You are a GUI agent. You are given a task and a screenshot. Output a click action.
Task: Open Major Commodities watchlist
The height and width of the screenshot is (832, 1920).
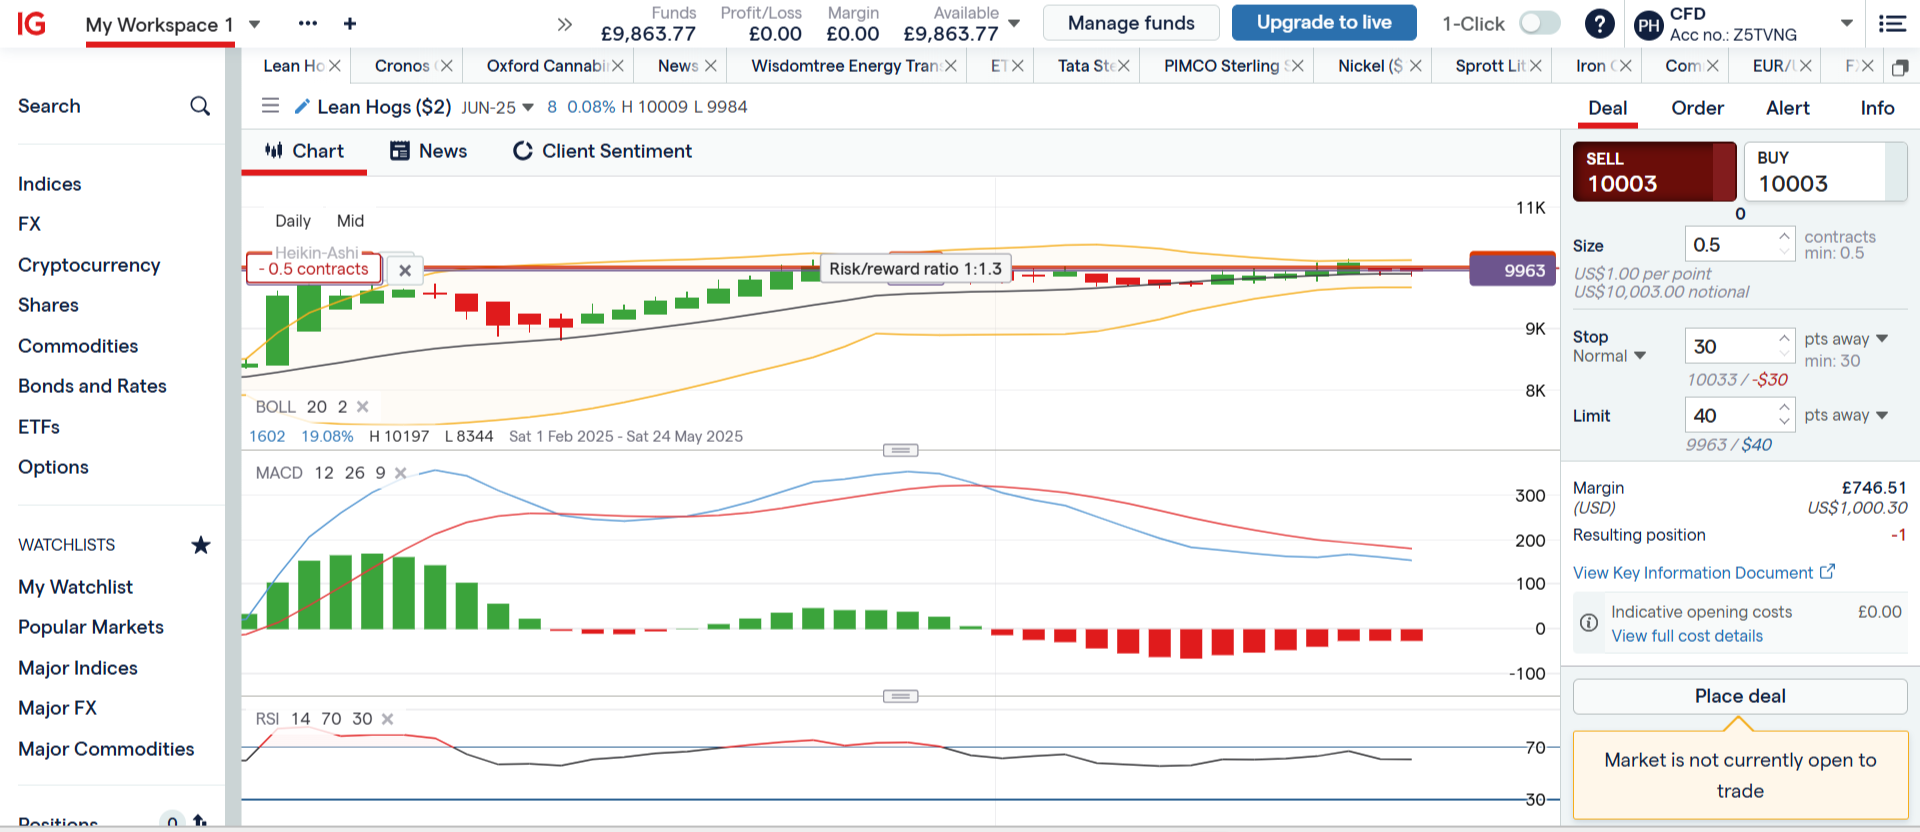pyautogui.click(x=106, y=749)
